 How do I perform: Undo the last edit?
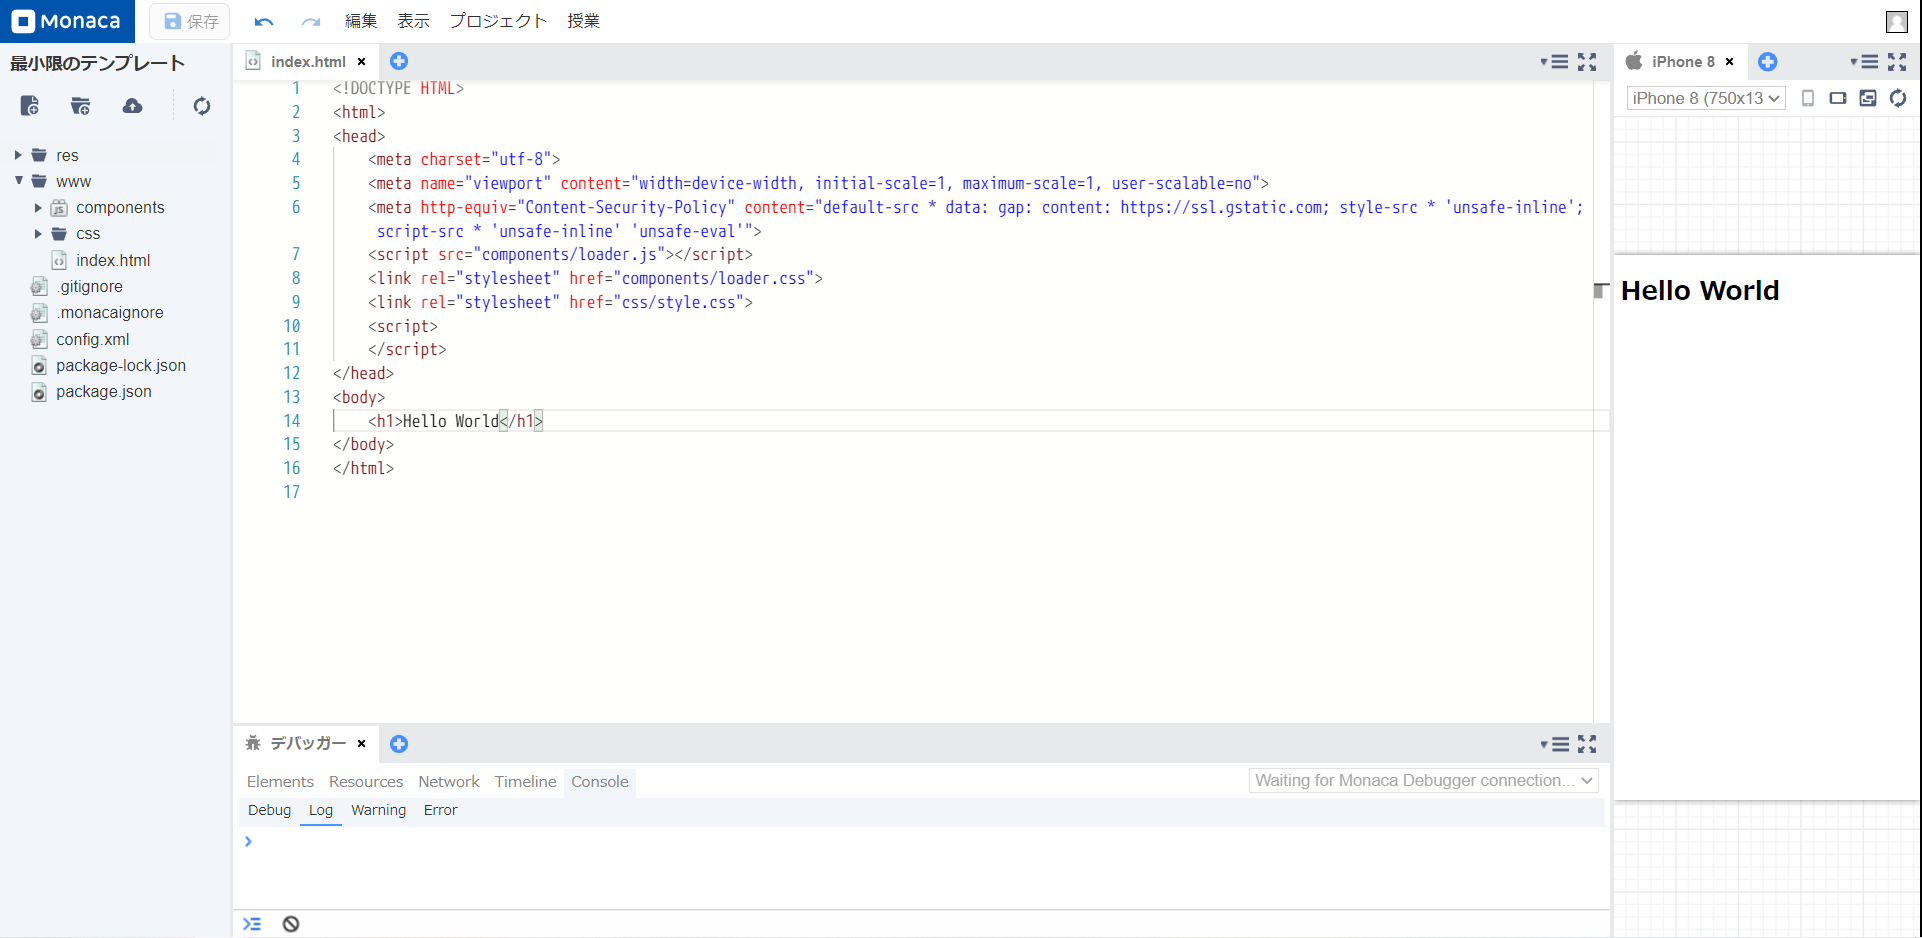coord(264,21)
